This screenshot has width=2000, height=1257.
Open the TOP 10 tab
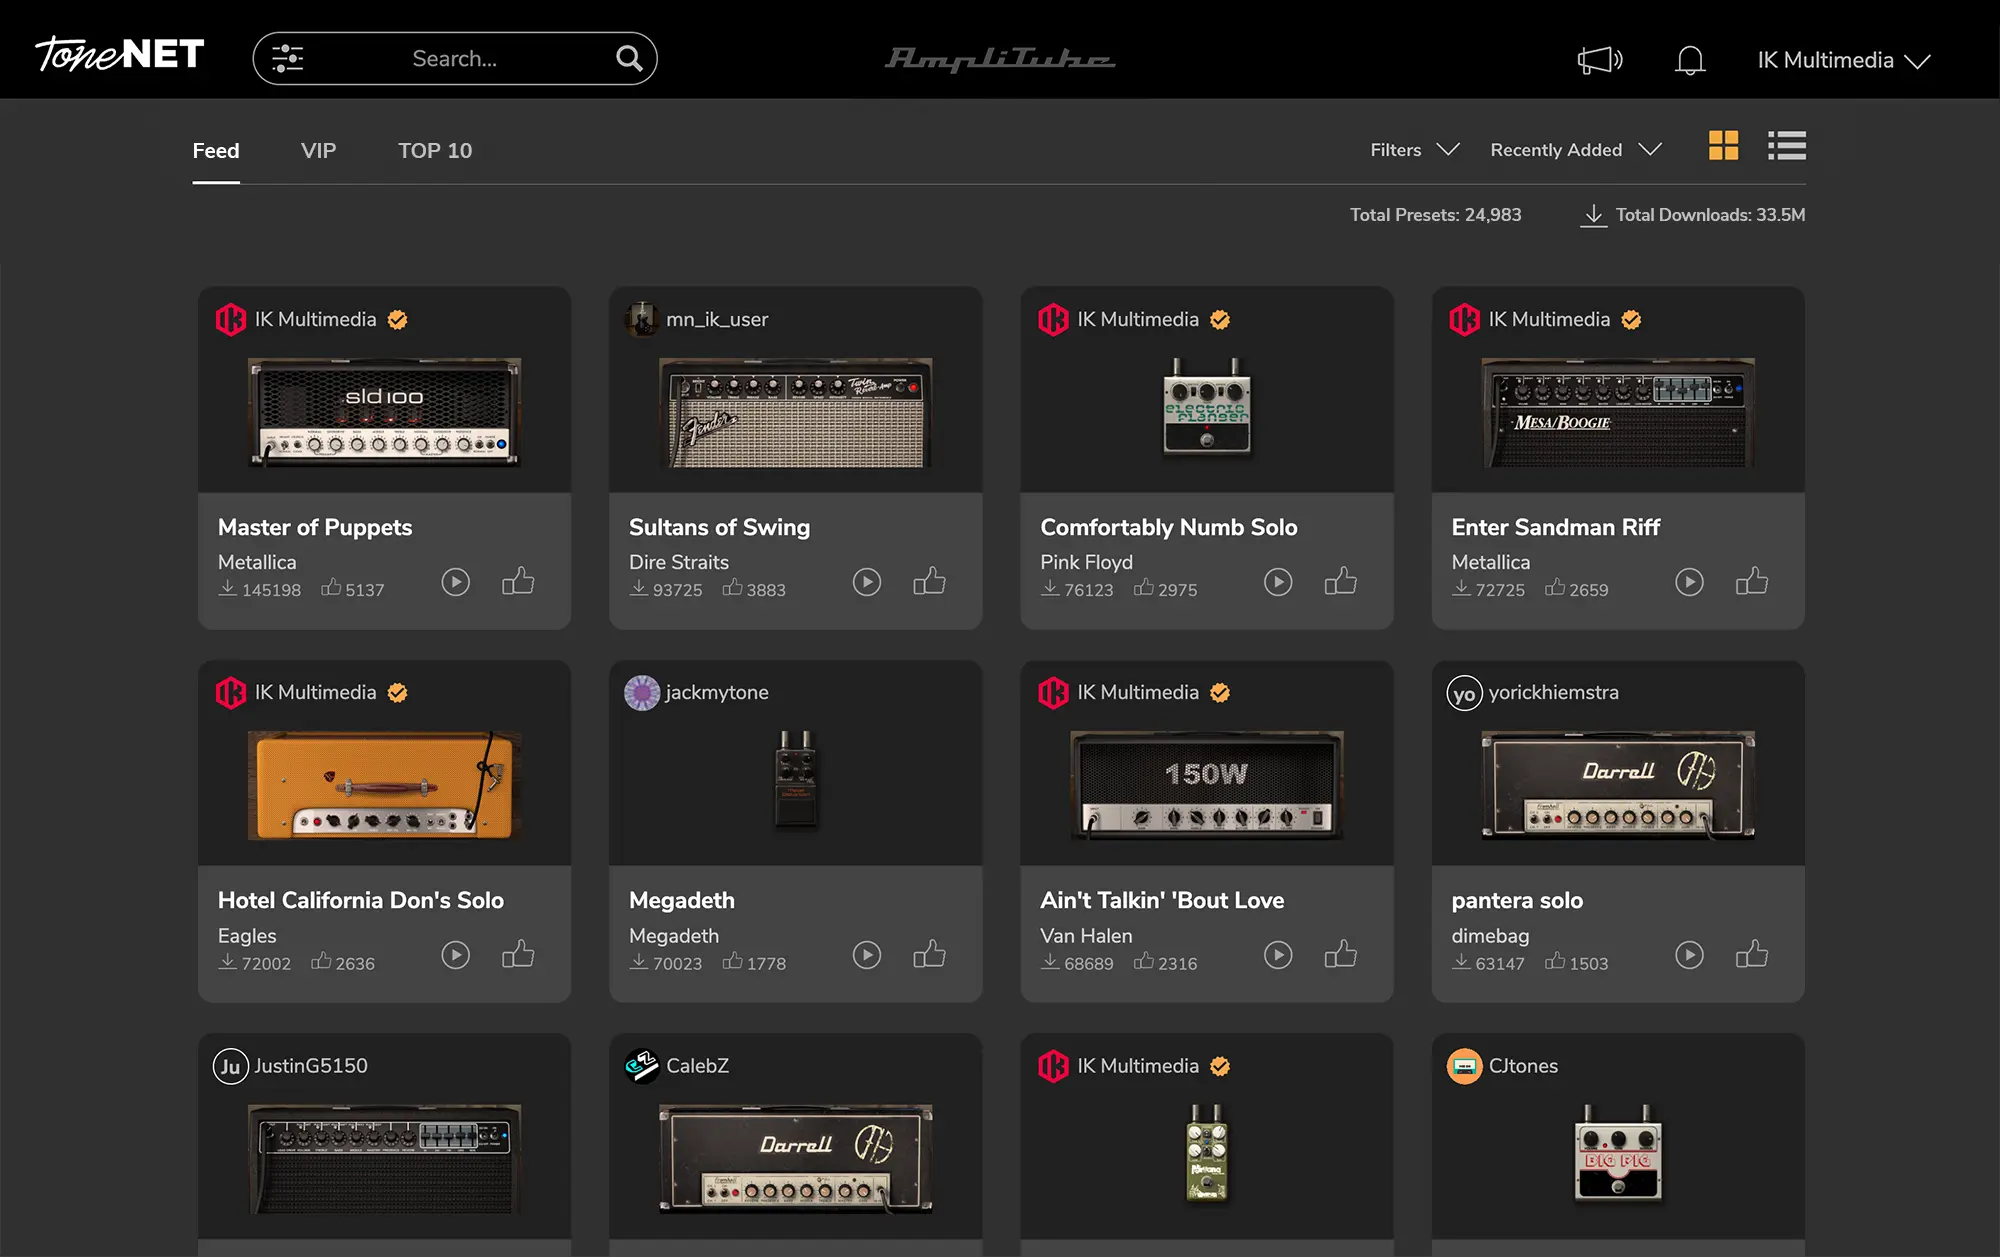tap(435, 150)
